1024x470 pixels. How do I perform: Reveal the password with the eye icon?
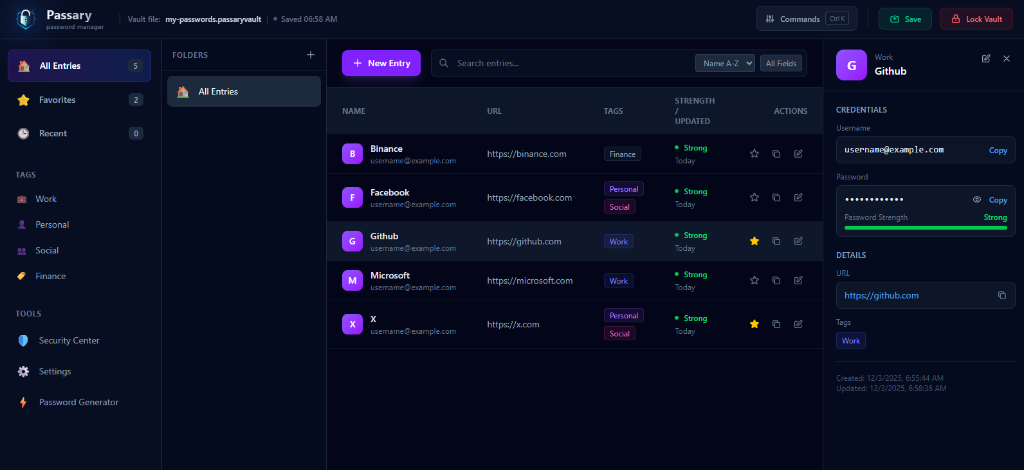[x=977, y=200]
